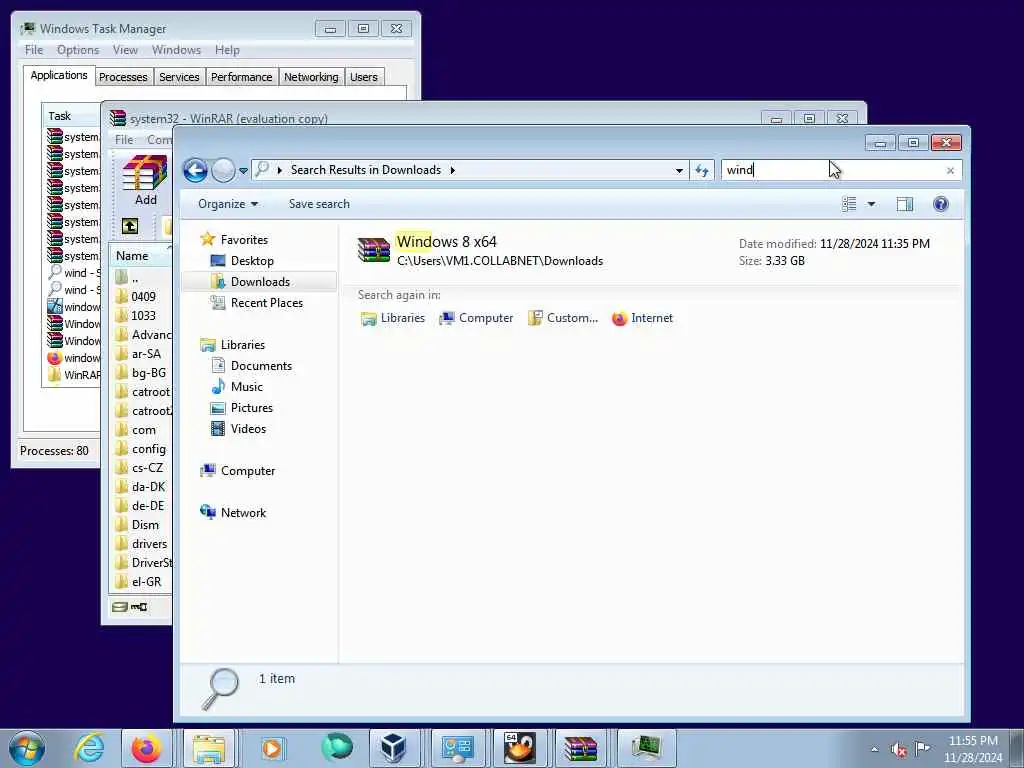1024x768 pixels.
Task: Open the Organize menu
Action: coord(228,204)
